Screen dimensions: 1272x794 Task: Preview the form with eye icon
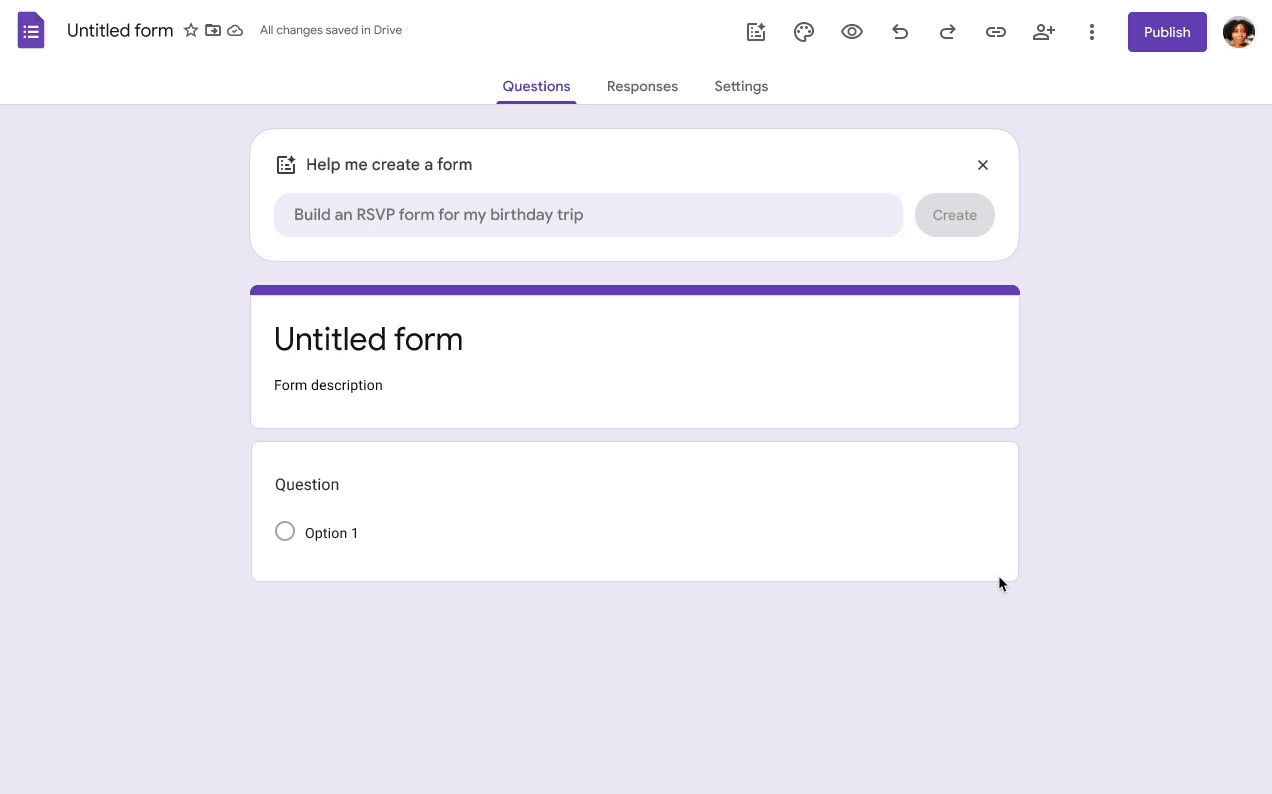coord(852,32)
